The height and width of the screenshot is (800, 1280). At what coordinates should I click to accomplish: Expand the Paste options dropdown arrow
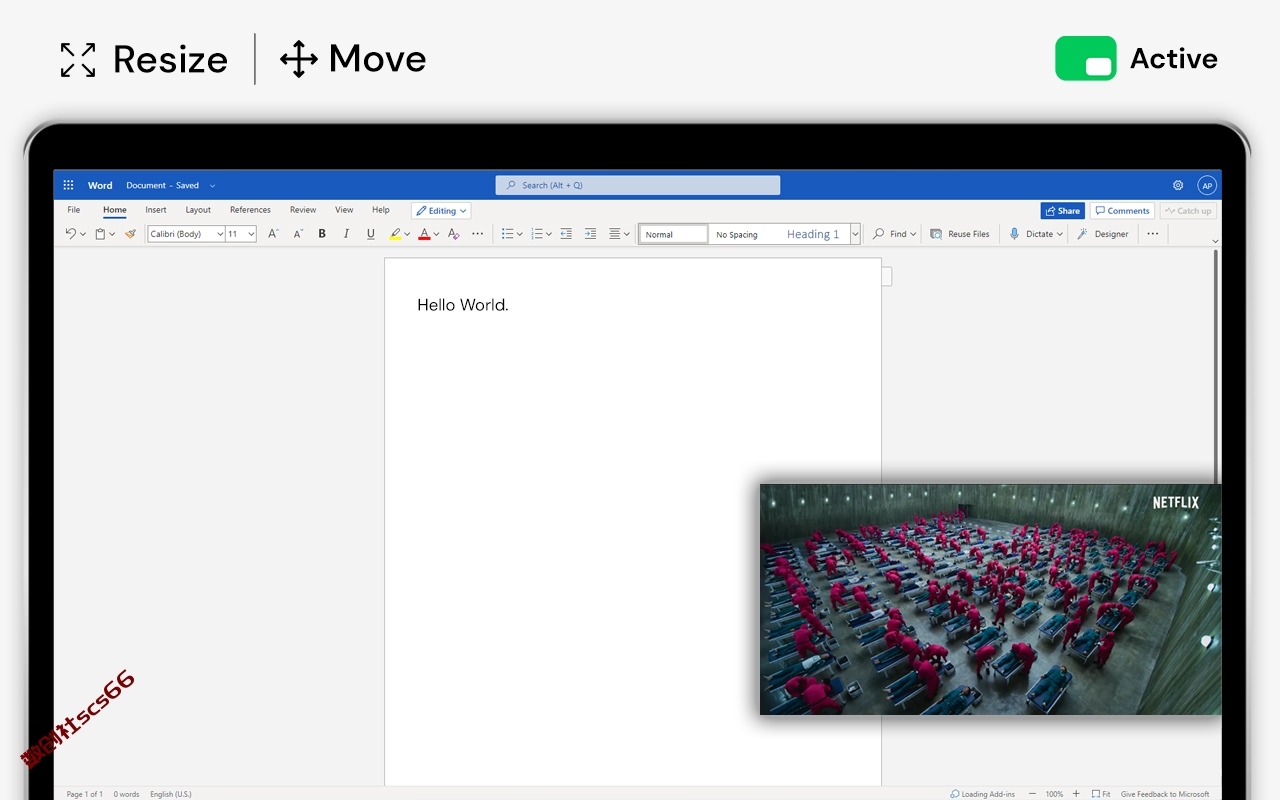tap(112, 234)
